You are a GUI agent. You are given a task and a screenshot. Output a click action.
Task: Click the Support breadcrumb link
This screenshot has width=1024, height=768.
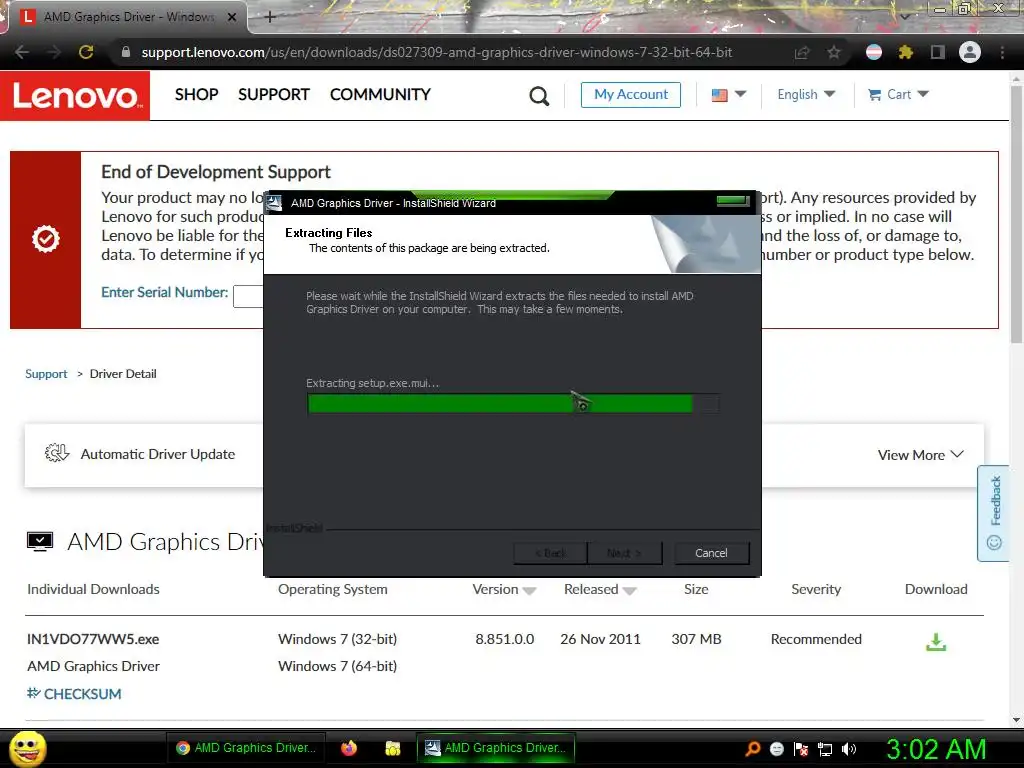tap(46, 374)
